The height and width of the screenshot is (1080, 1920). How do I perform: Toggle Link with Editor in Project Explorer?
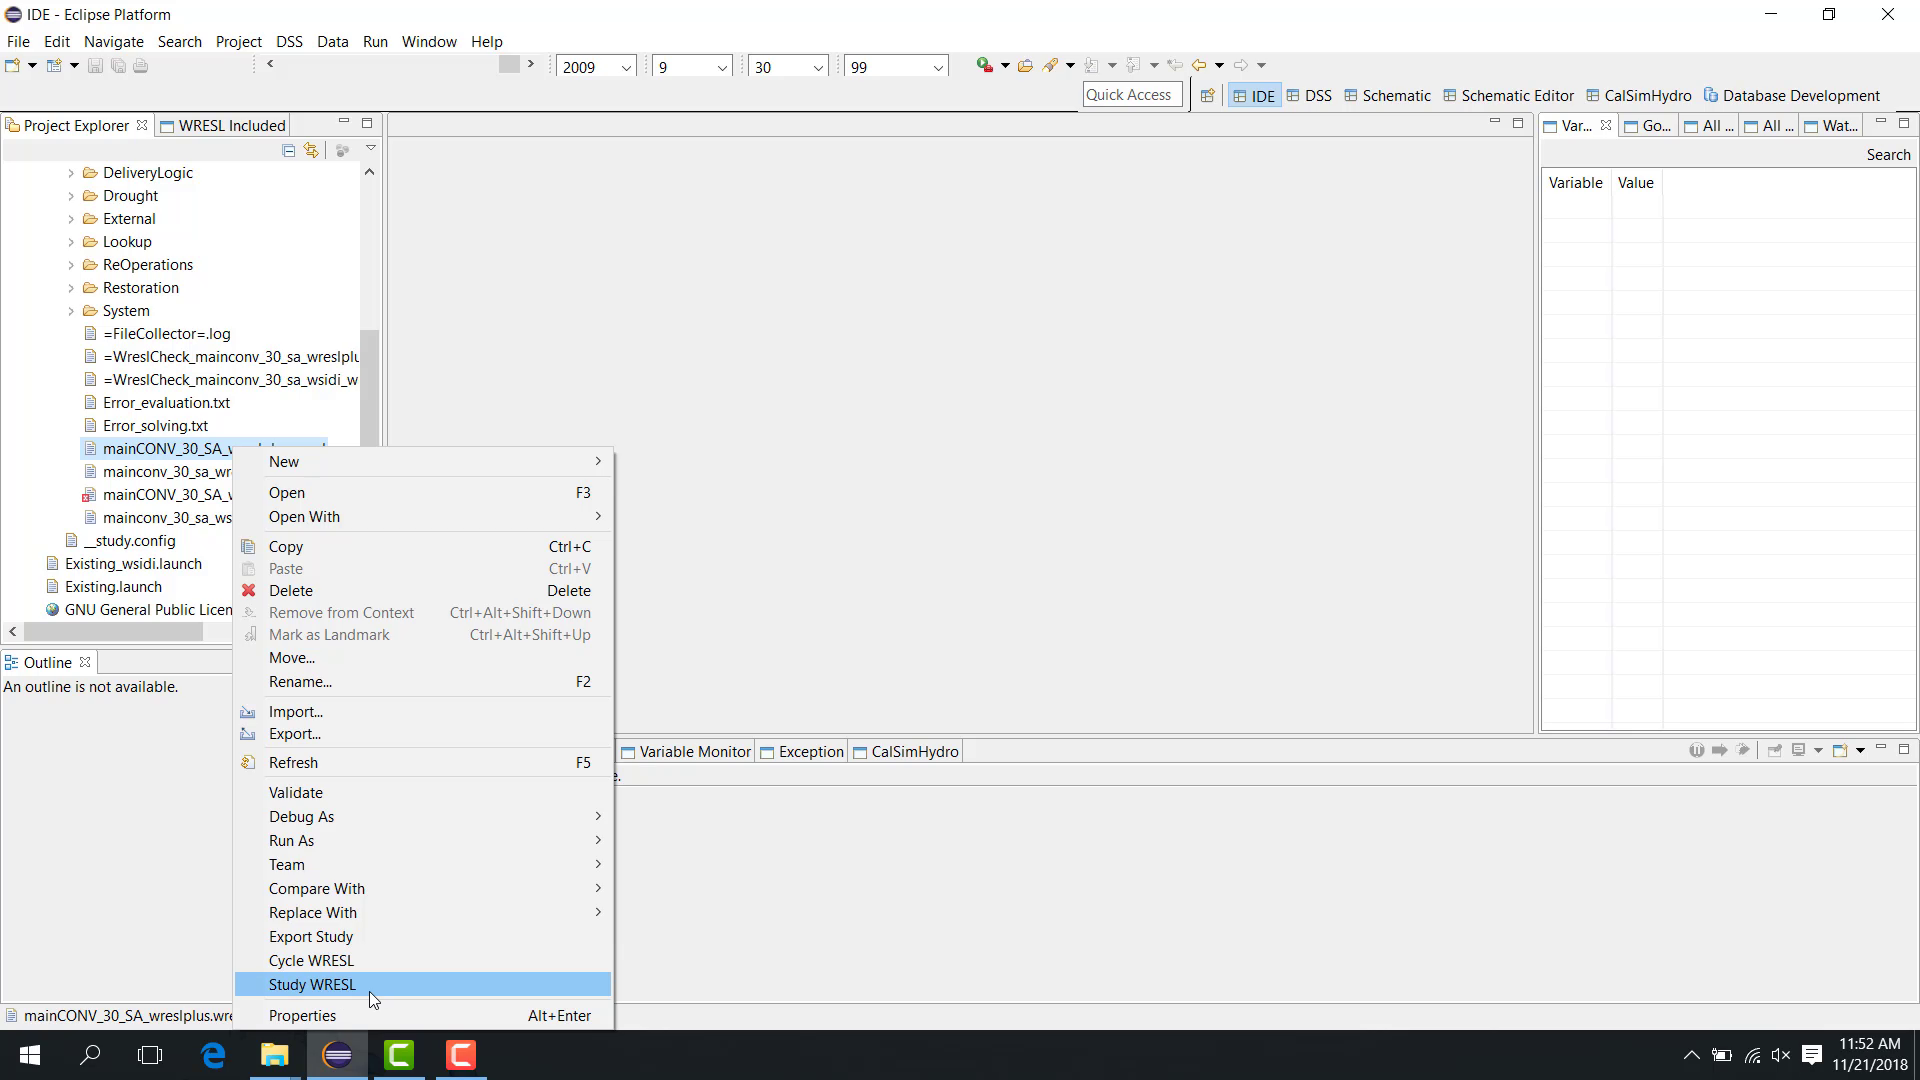[x=312, y=150]
